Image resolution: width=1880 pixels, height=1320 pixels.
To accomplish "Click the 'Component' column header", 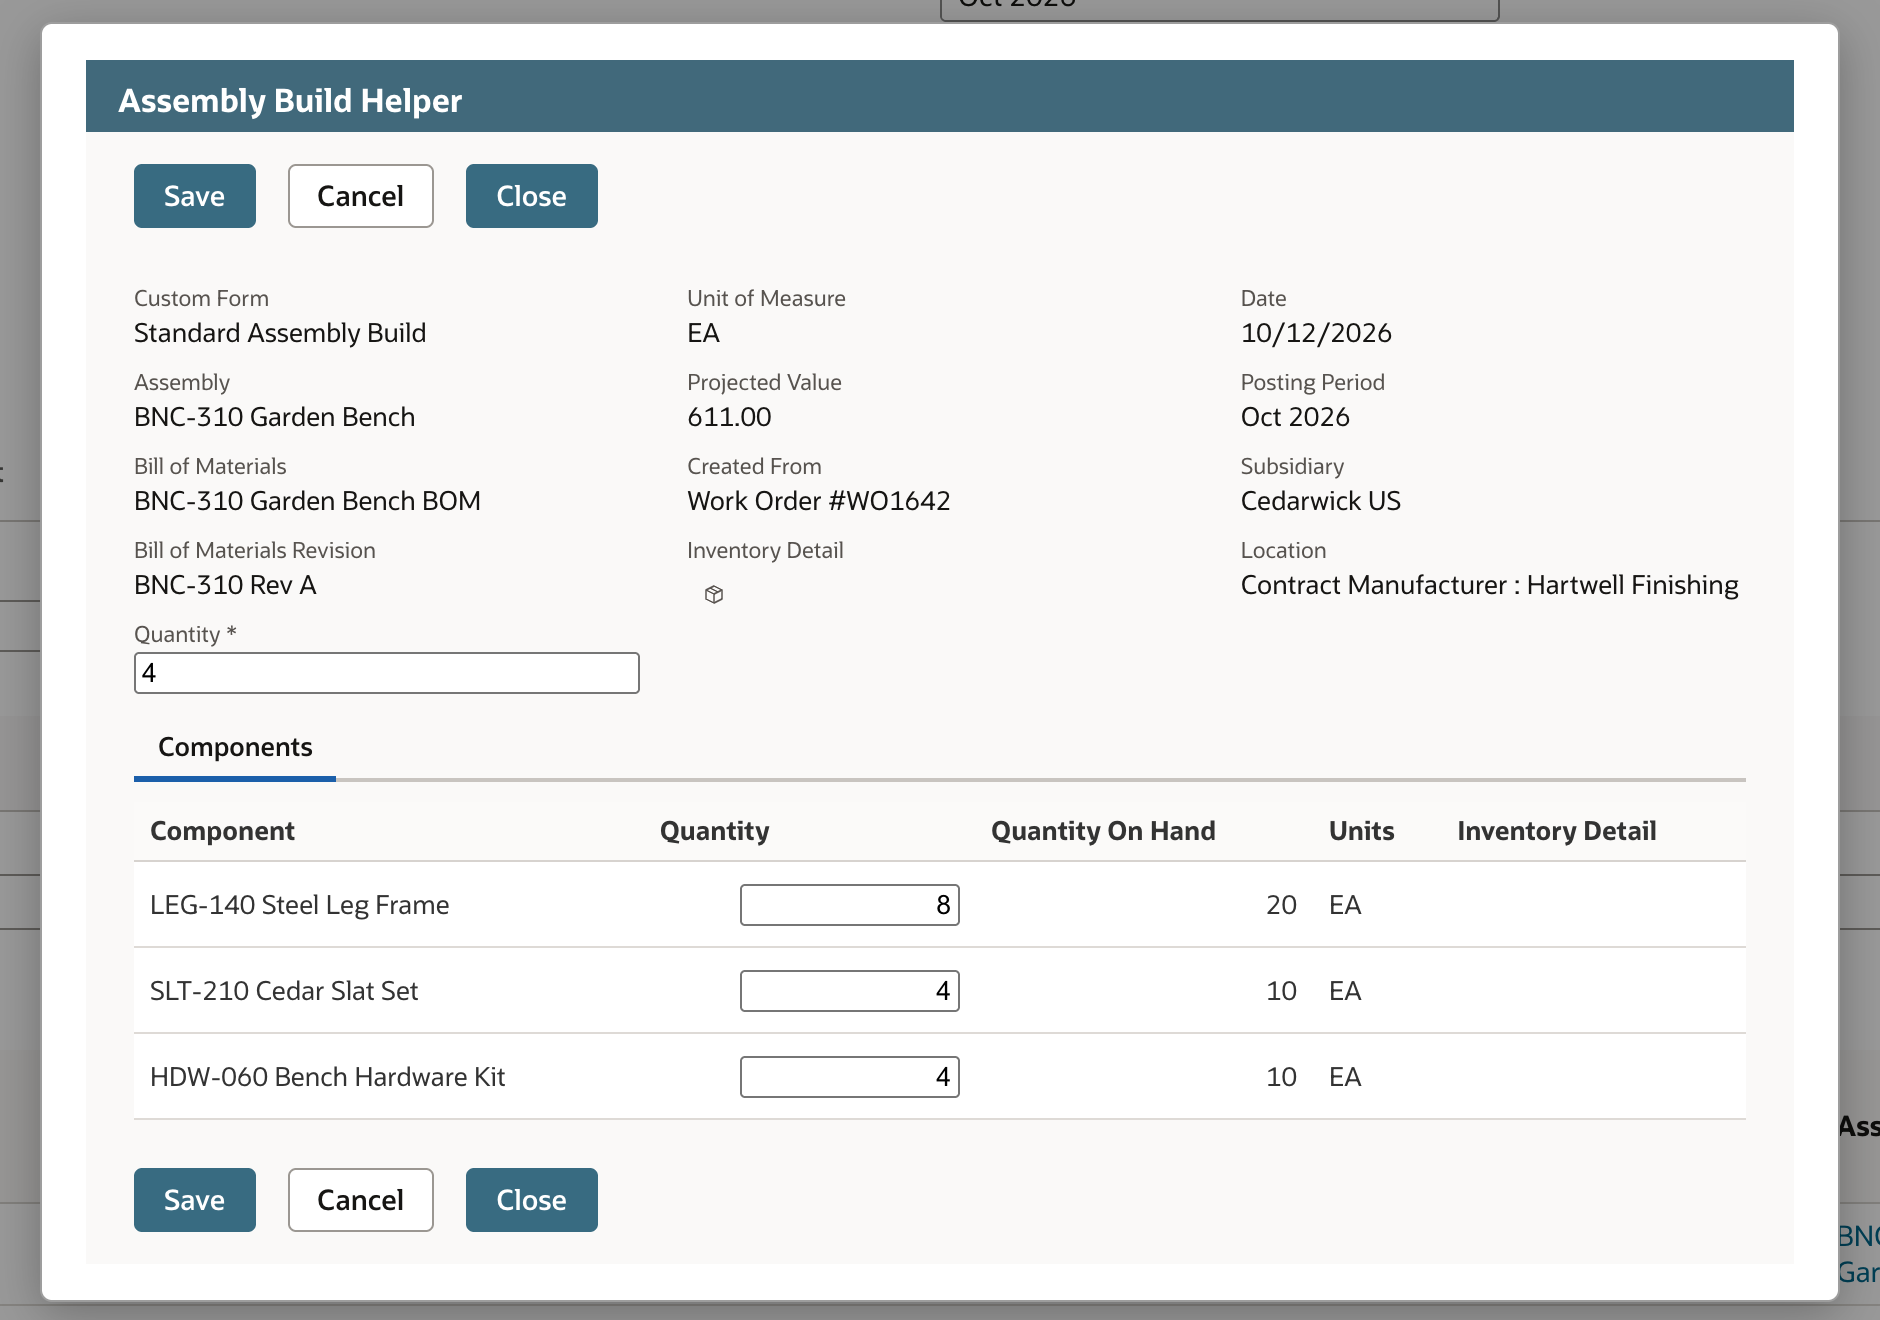I will (222, 831).
